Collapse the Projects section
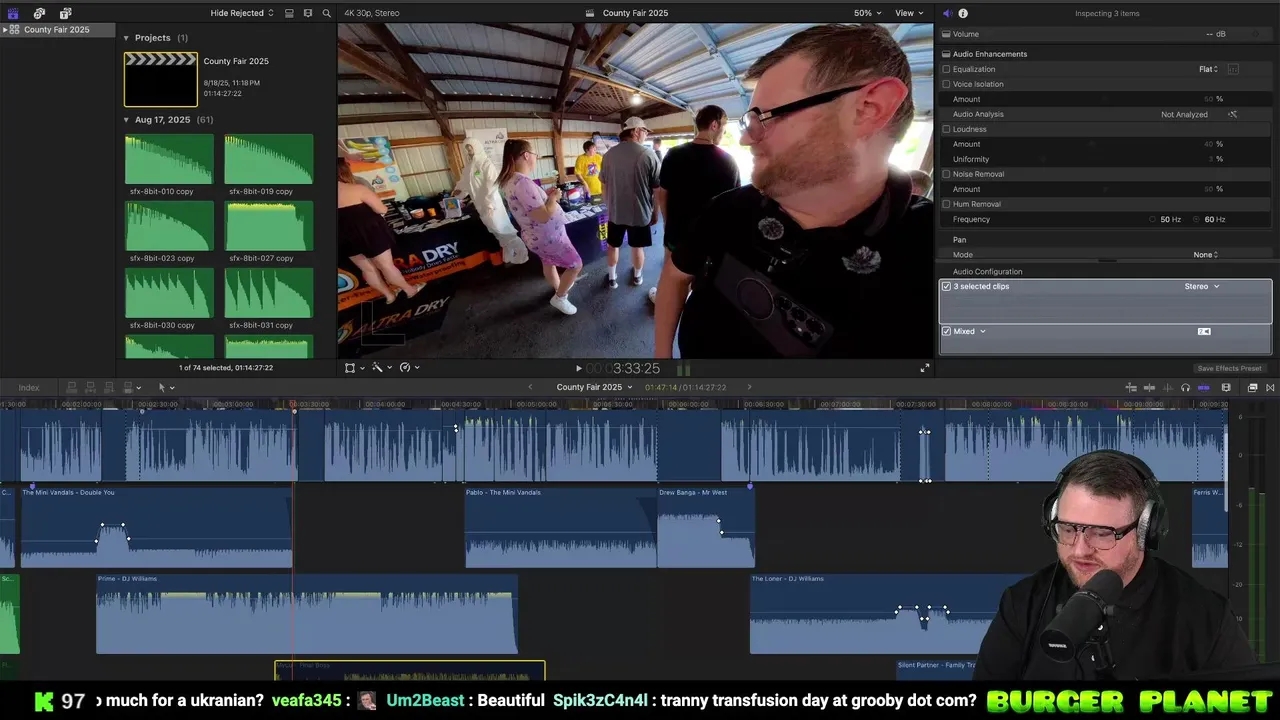This screenshot has width=1280, height=720. pyautogui.click(x=127, y=38)
